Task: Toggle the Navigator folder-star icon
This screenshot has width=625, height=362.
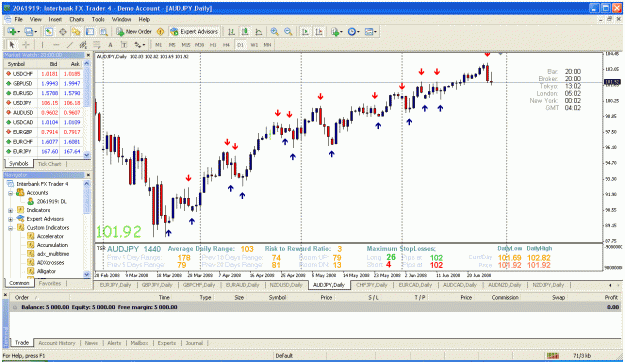Action: pos(76,31)
